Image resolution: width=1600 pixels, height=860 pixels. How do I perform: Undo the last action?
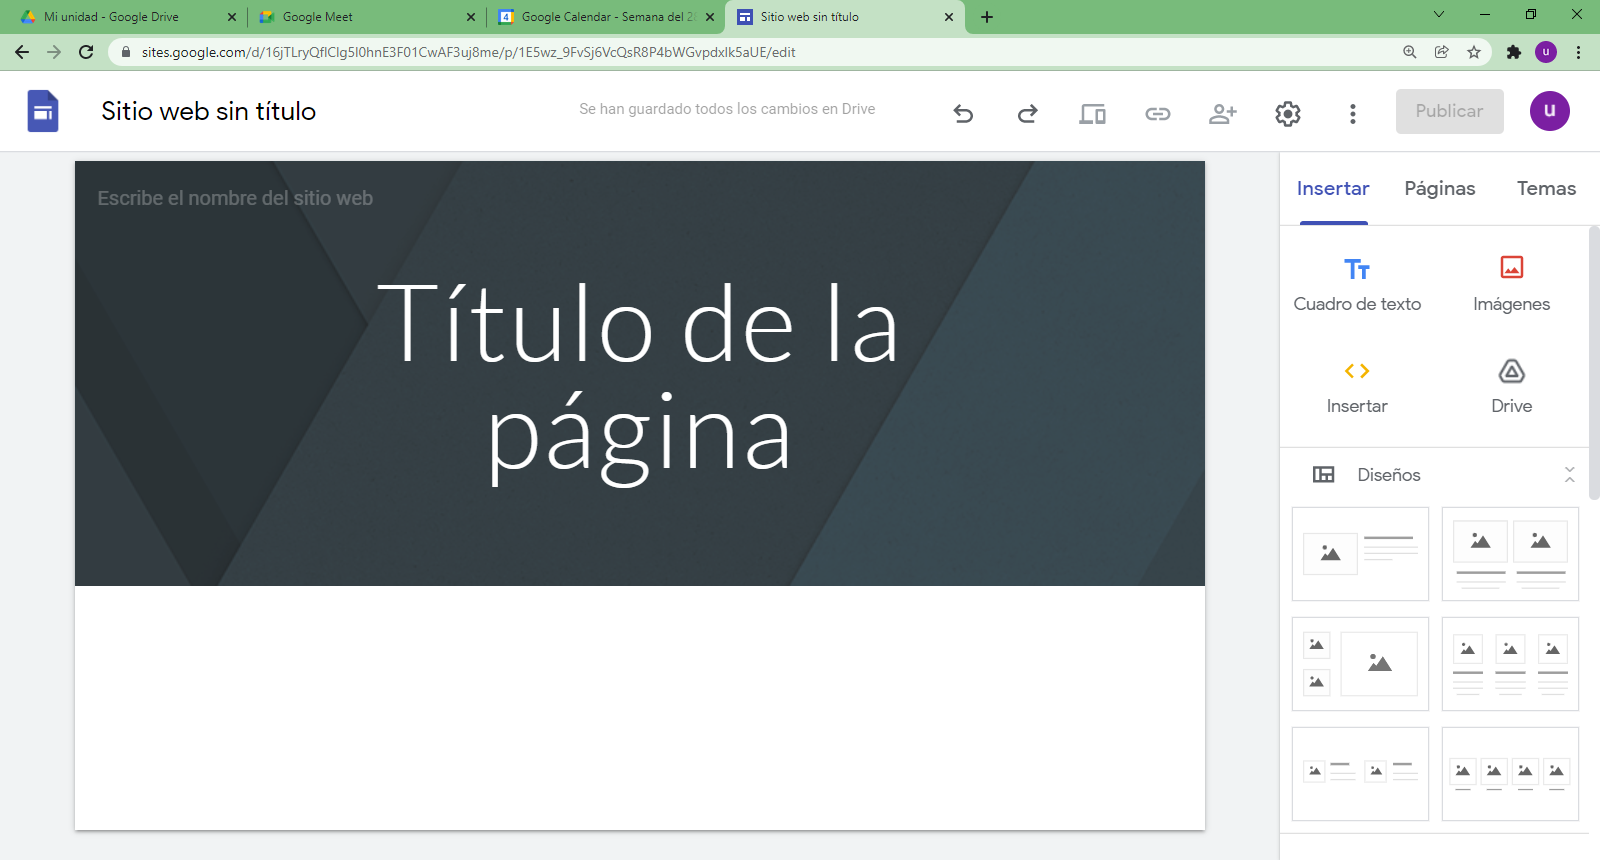click(963, 114)
